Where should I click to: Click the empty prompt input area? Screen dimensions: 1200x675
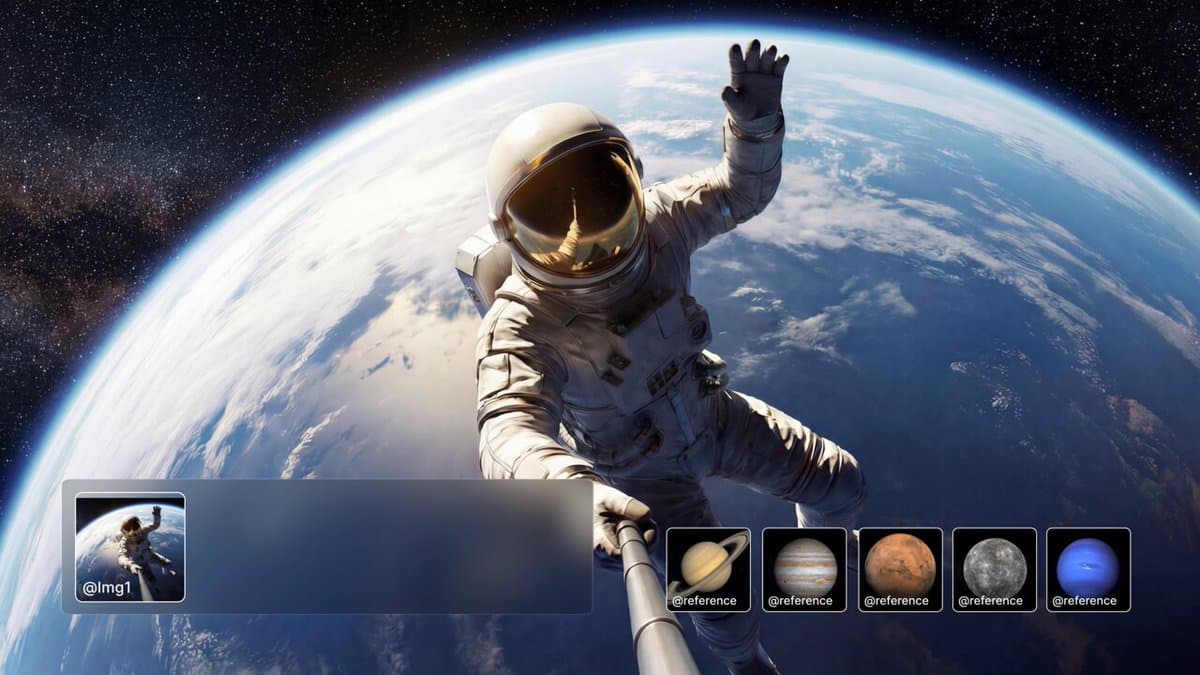click(x=388, y=546)
